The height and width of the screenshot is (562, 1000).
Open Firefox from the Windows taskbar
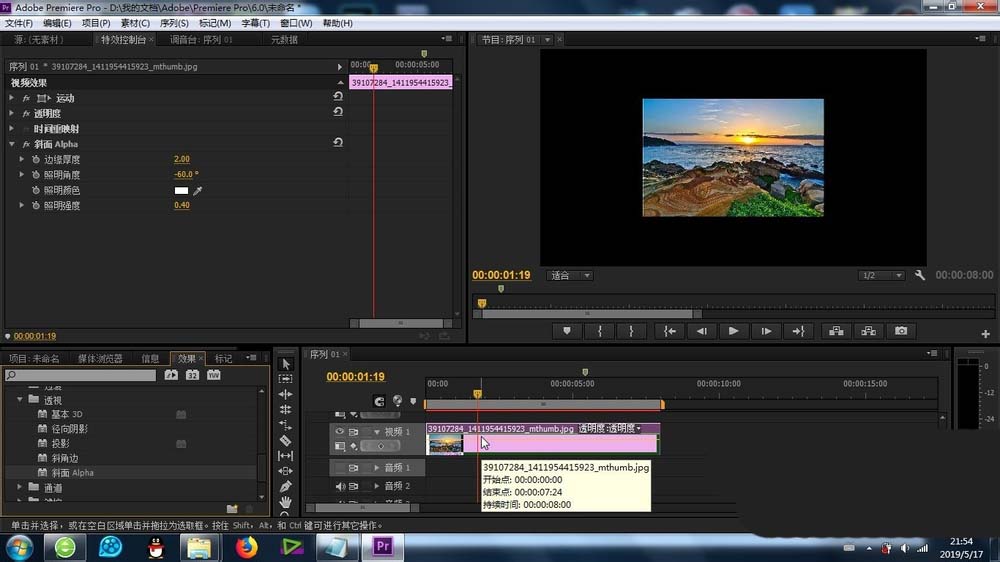click(x=246, y=547)
